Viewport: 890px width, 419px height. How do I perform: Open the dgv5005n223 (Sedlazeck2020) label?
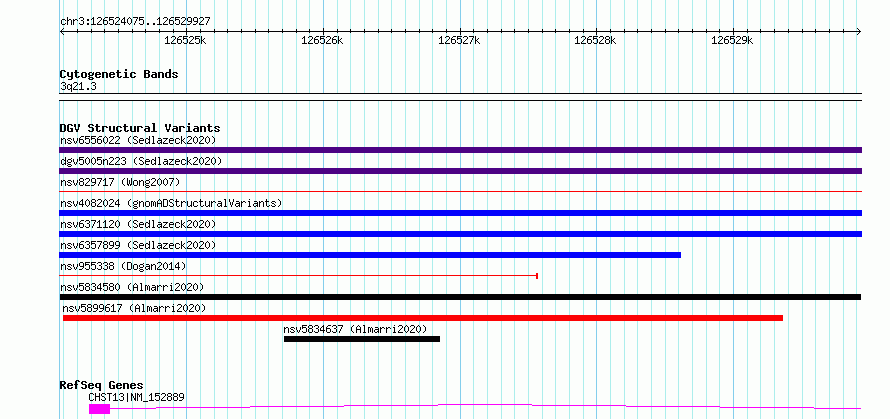point(141,161)
